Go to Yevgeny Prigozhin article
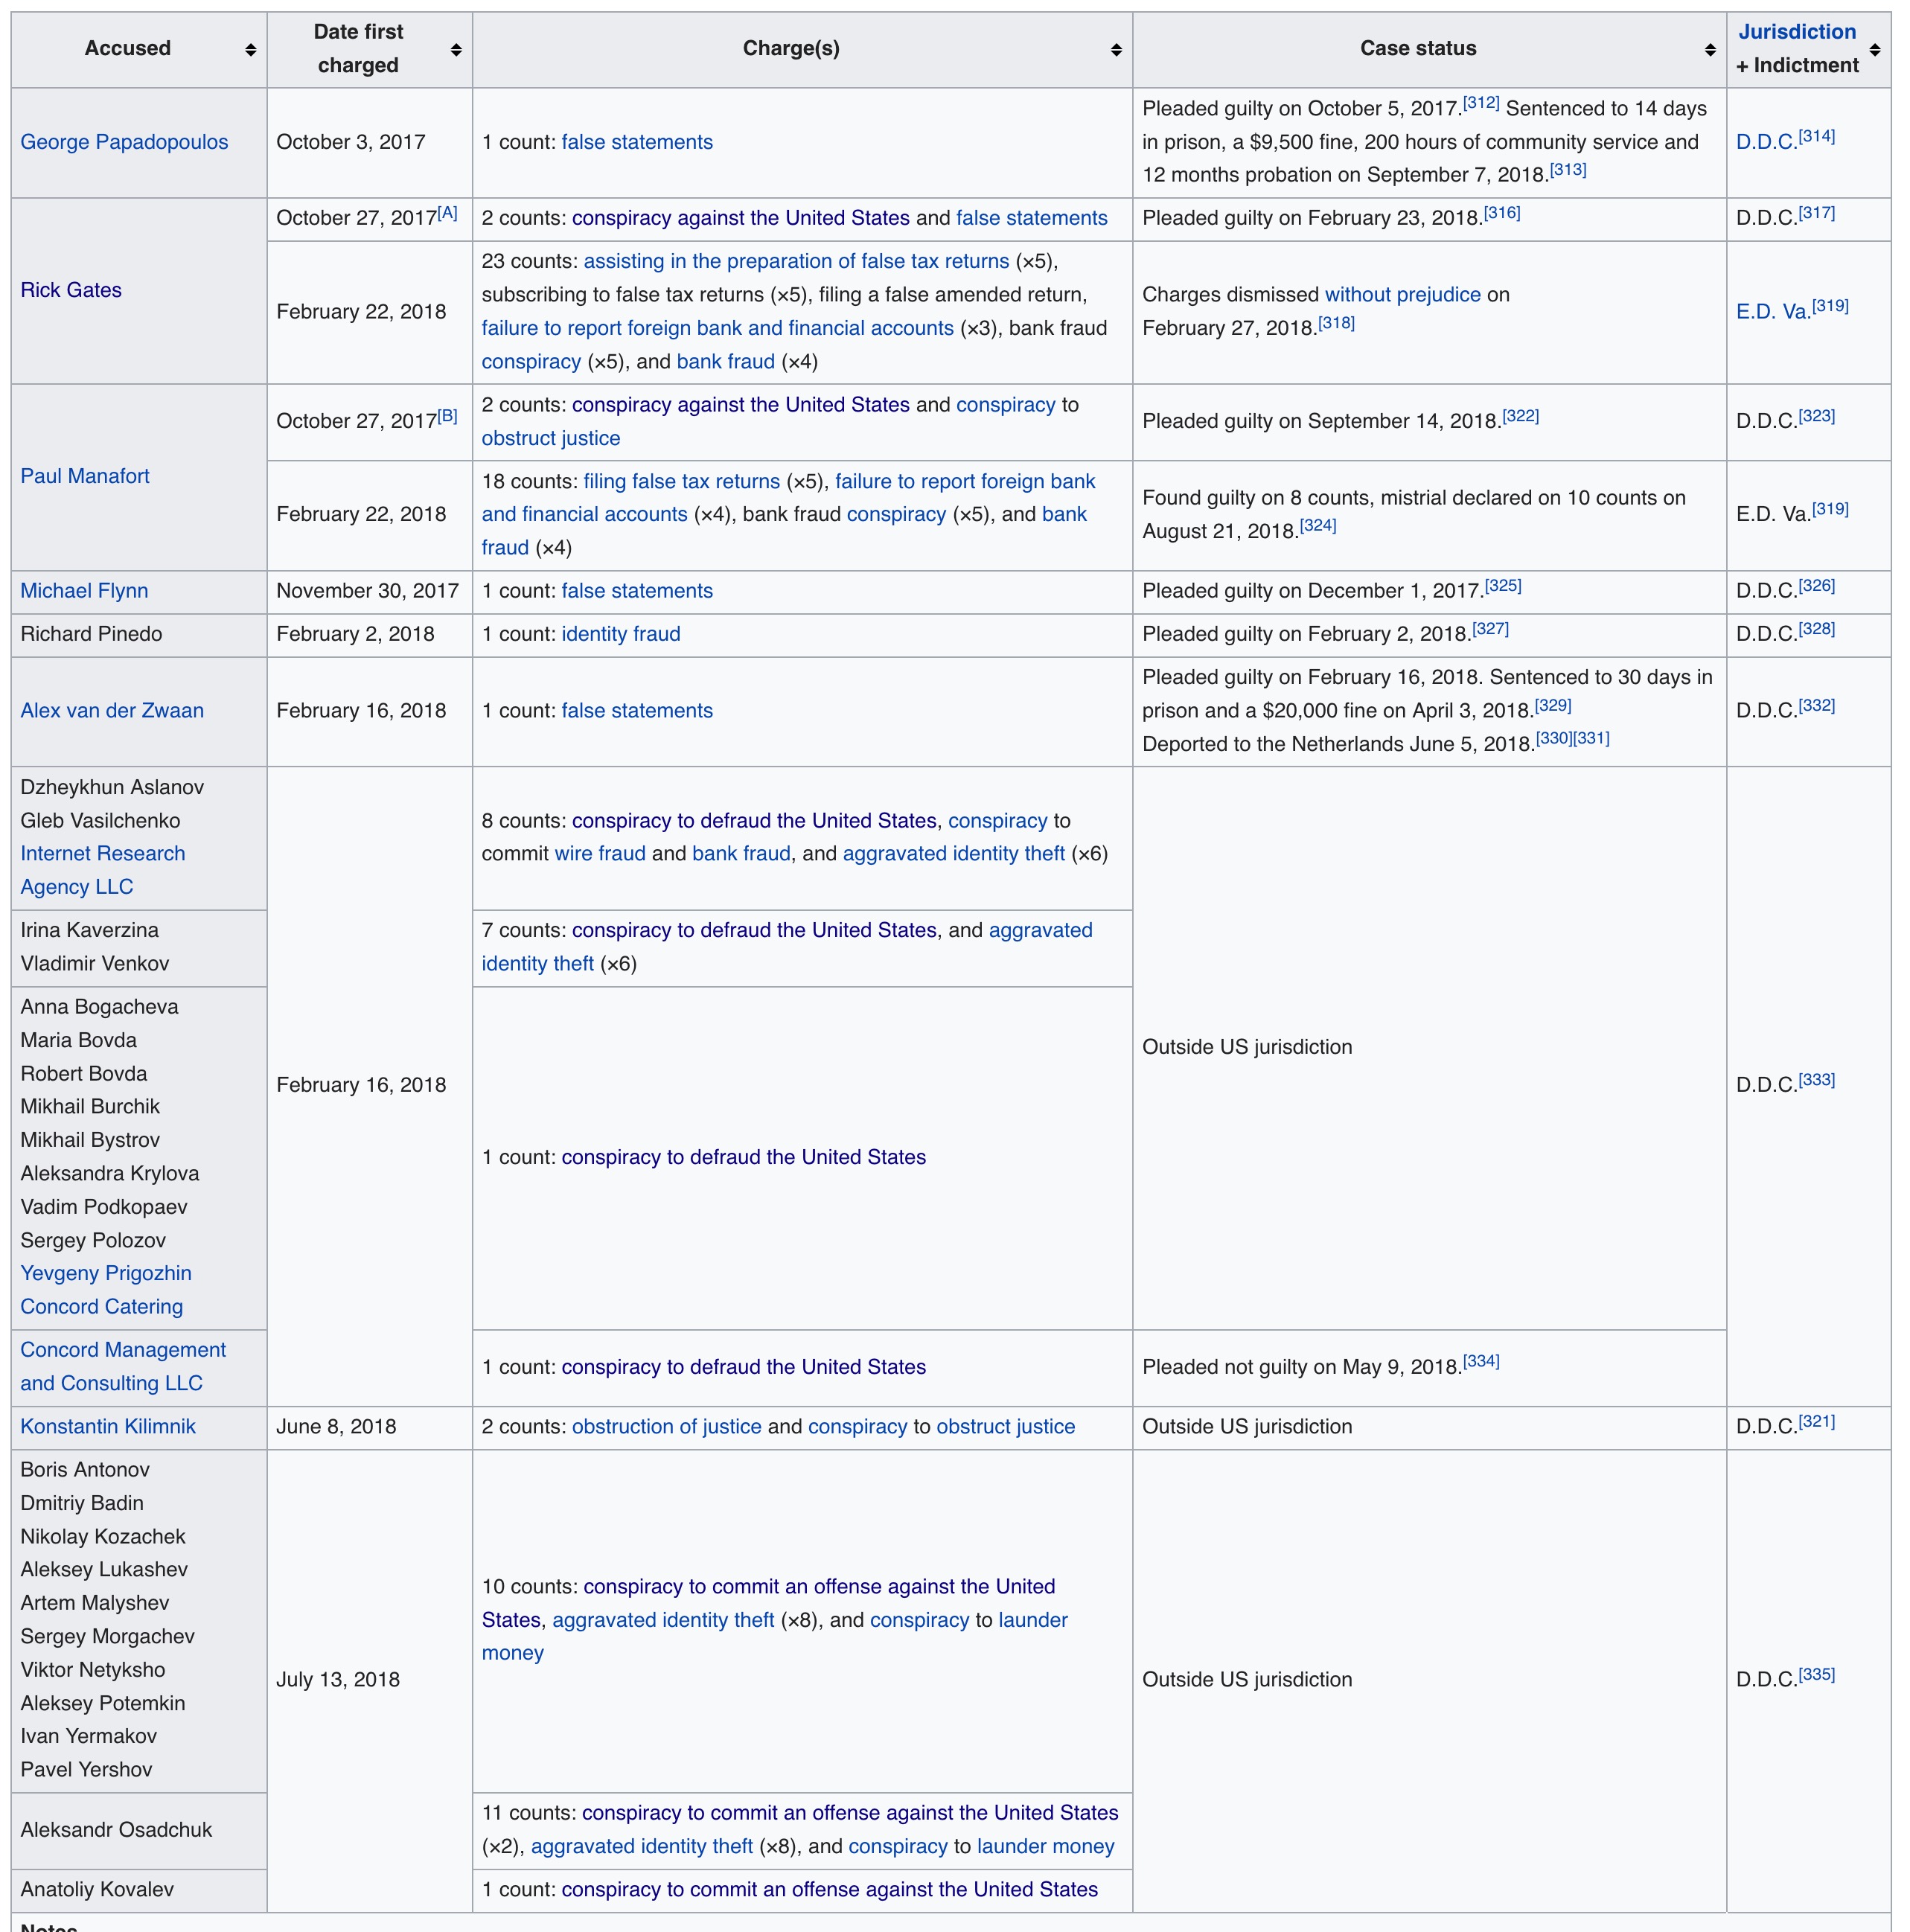1910x1932 pixels. [106, 1273]
